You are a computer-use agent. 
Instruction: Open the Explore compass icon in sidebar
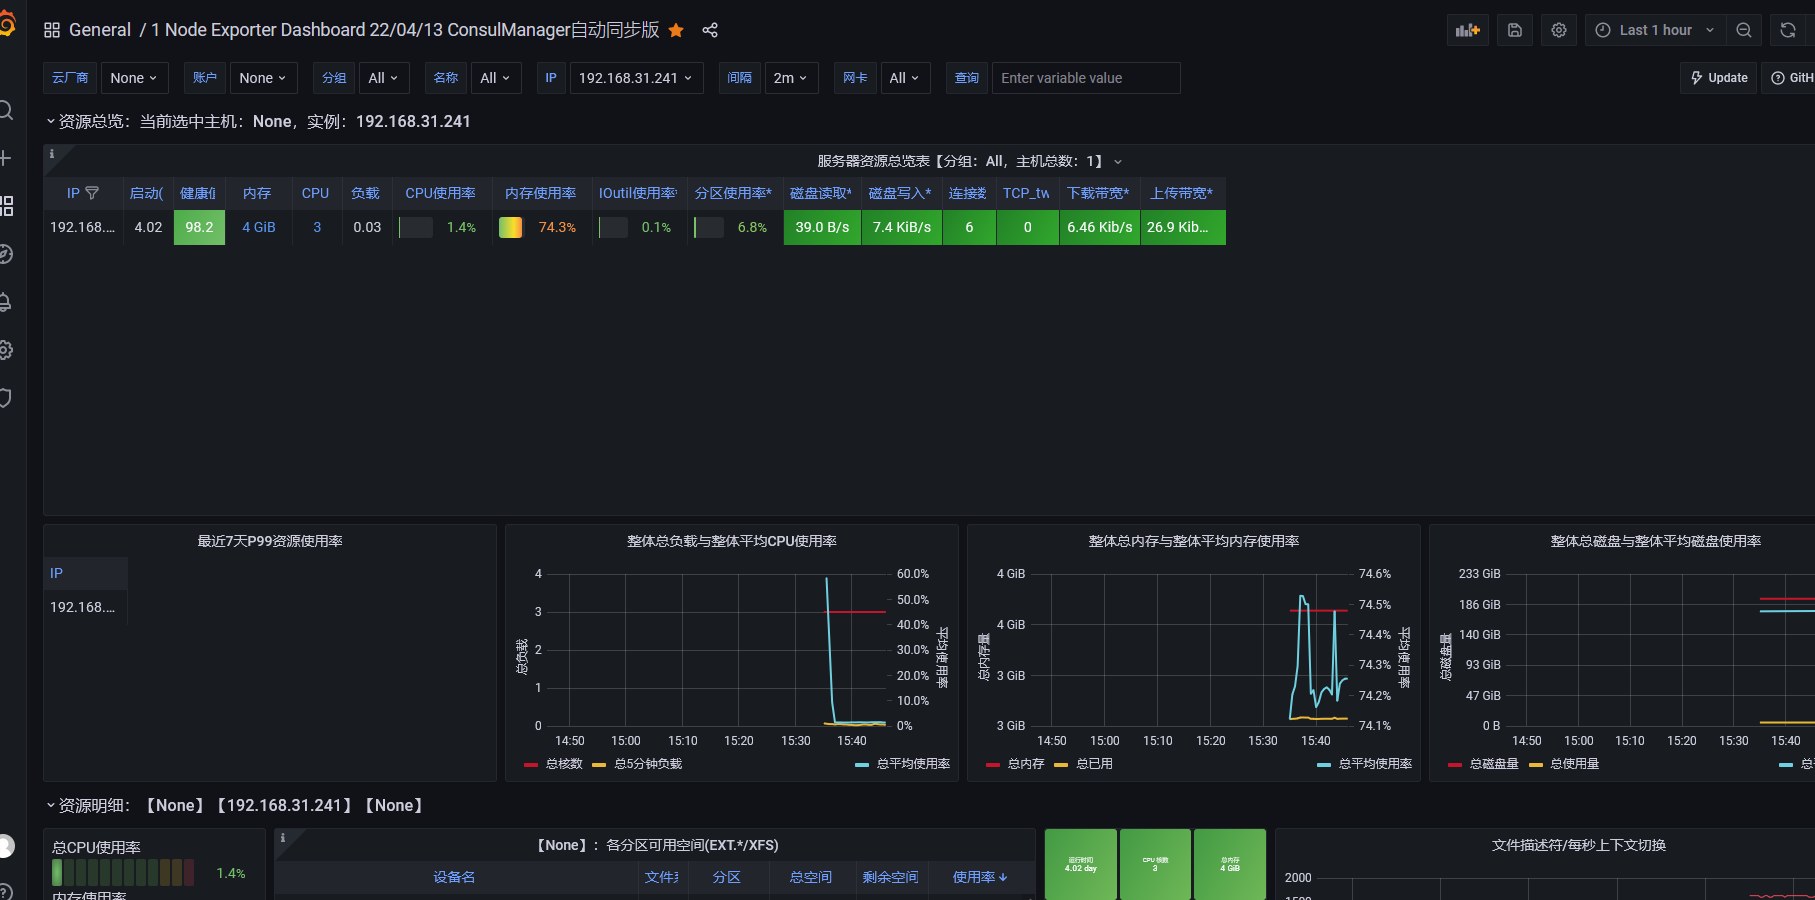click(x=5, y=254)
